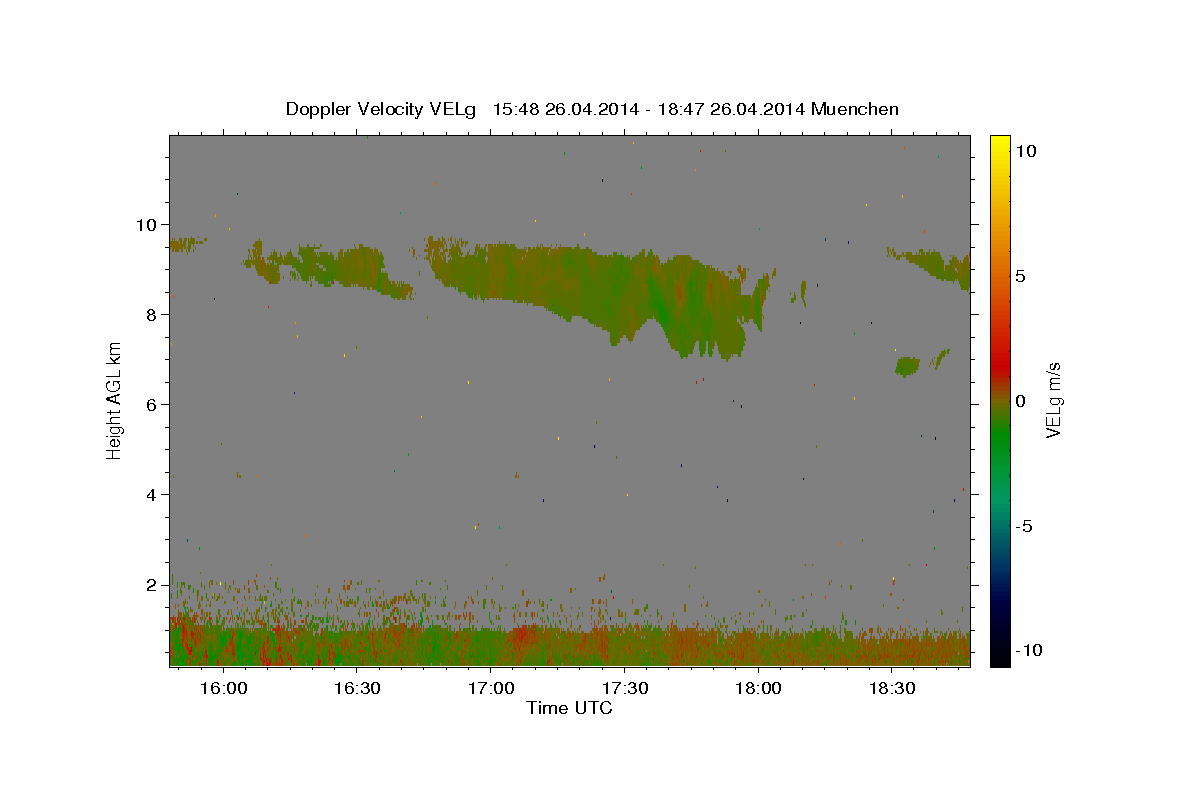The image size is (1200, 800).
Task: Click the colorbar value 10 label
Action: coord(1025,150)
